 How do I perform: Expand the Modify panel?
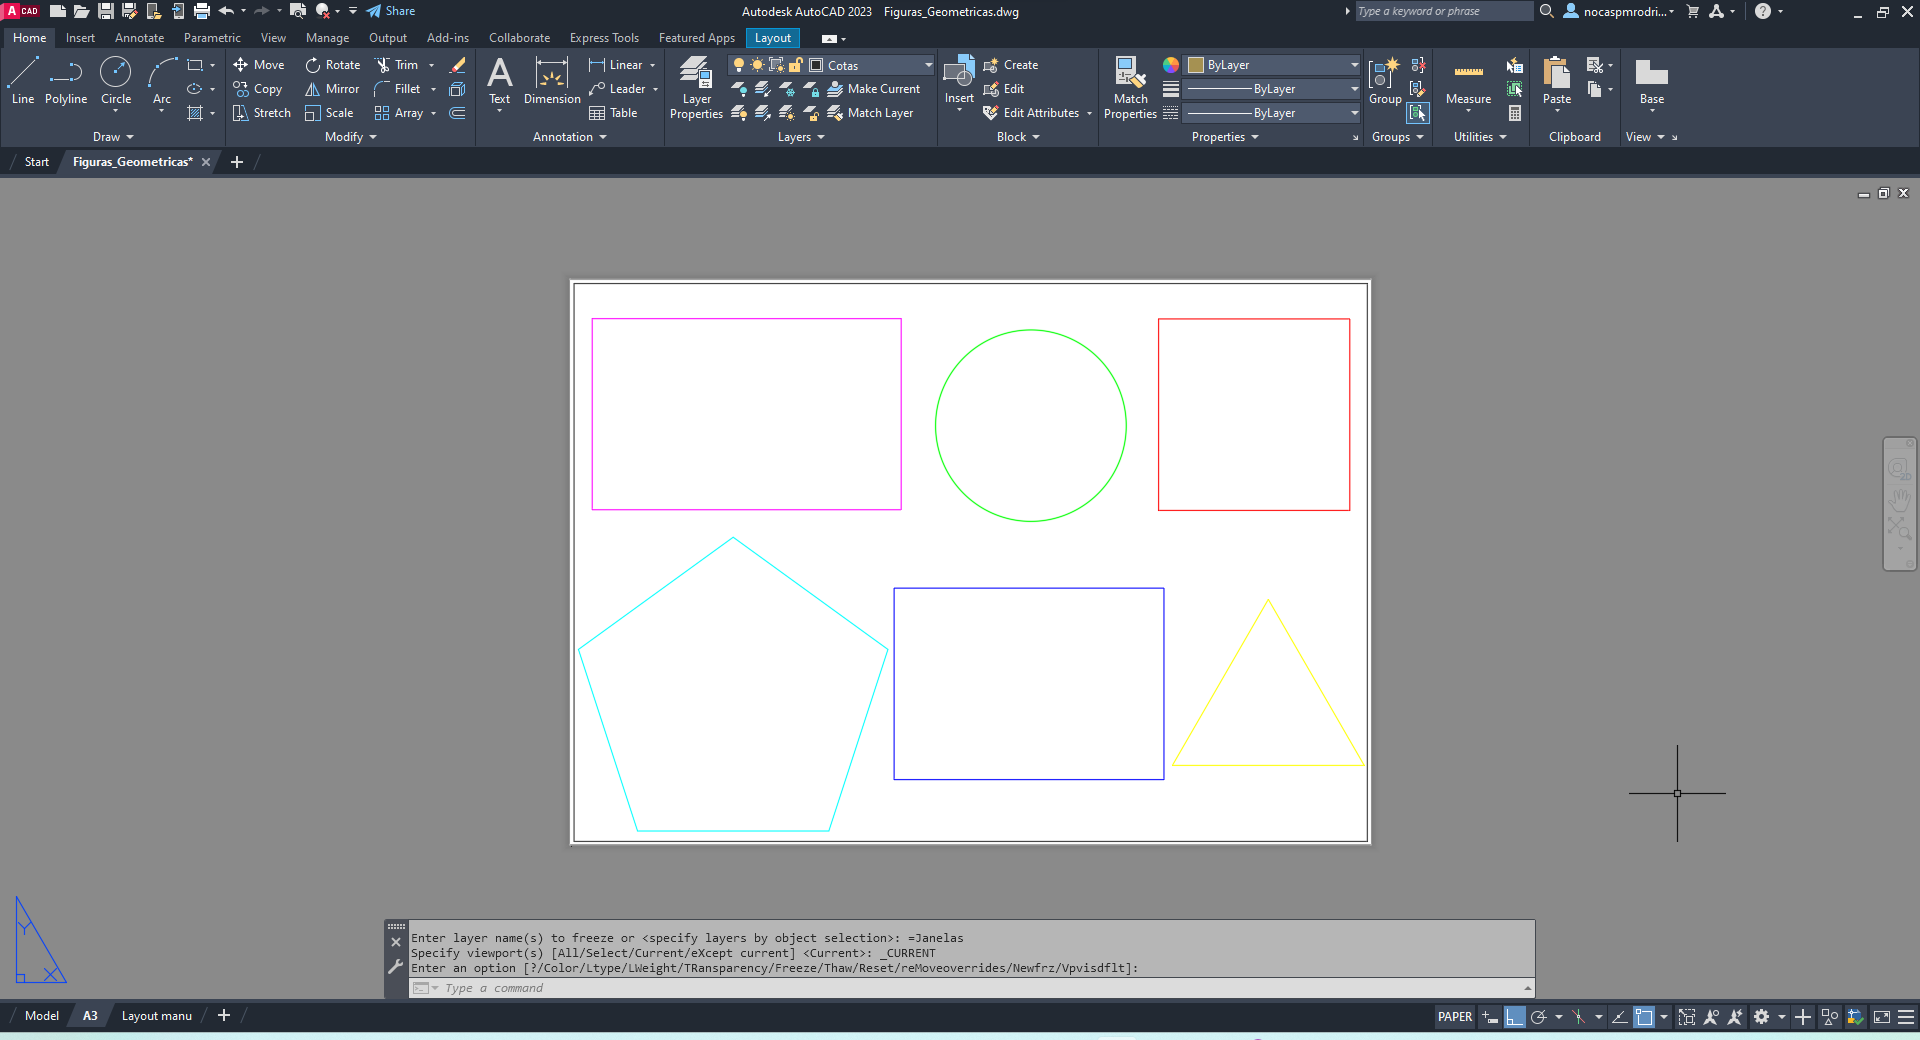pos(350,137)
